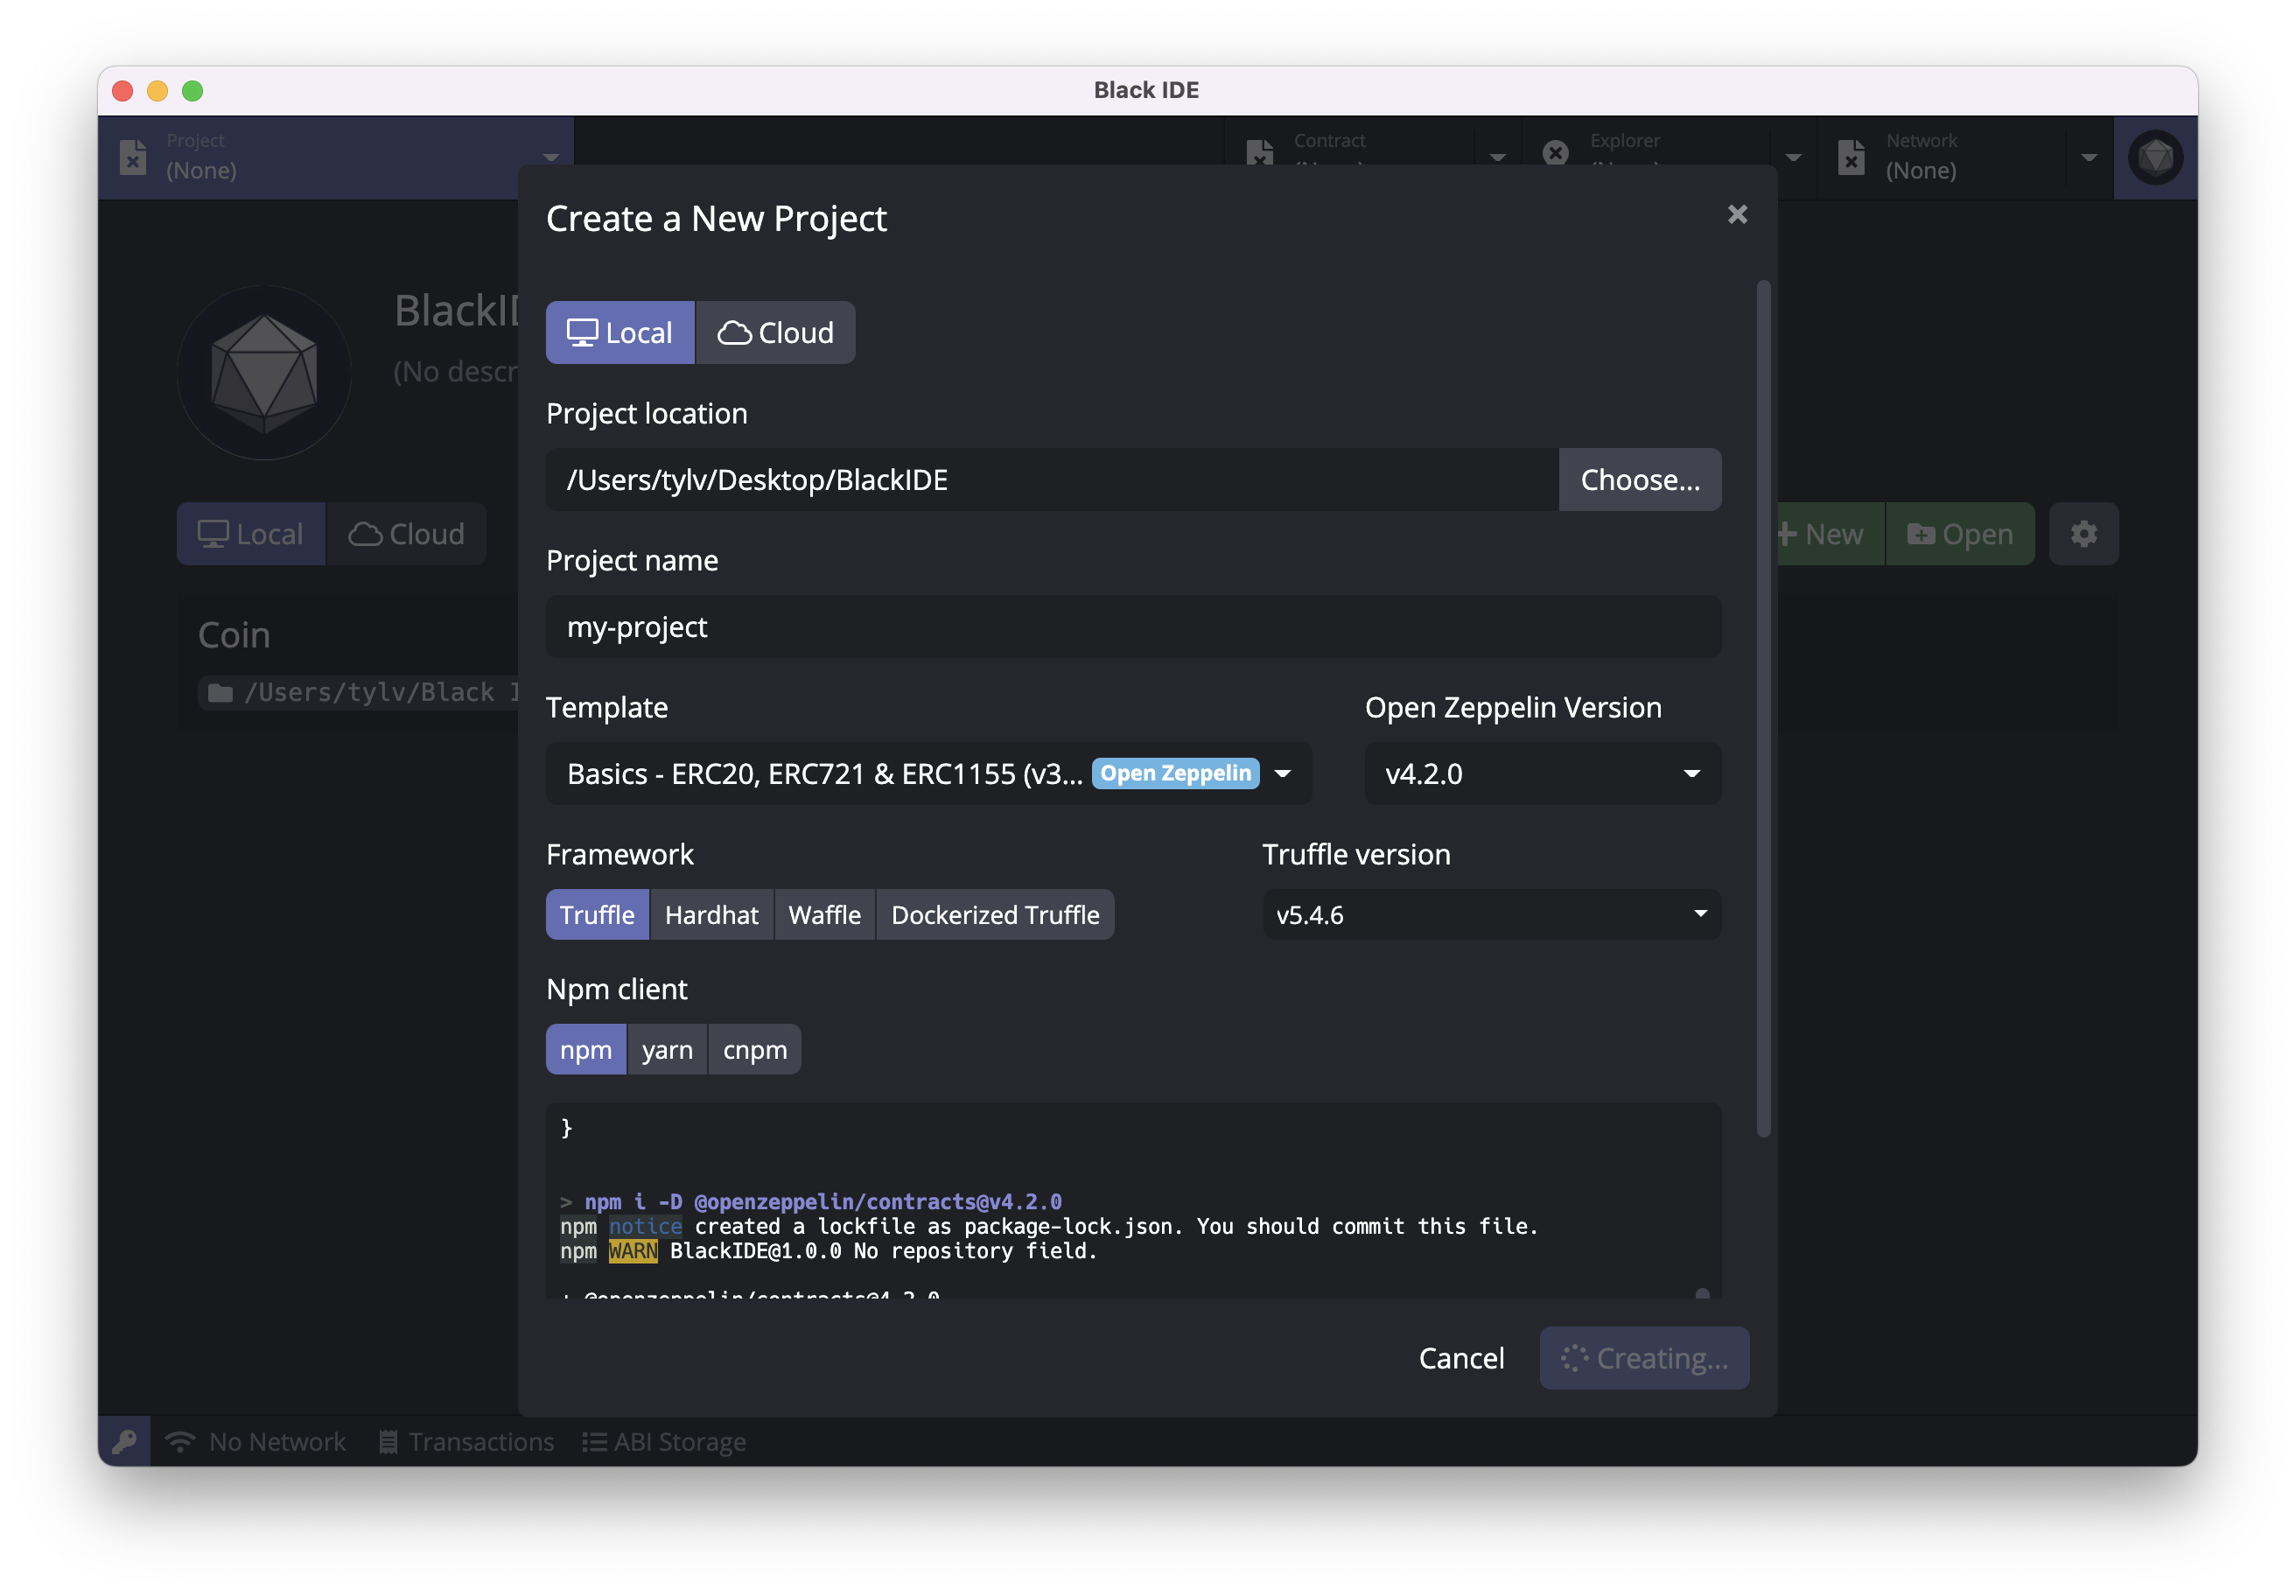Click the key icon in the status bar
This screenshot has width=2296, height=1596.
[x=125, y=1441]
